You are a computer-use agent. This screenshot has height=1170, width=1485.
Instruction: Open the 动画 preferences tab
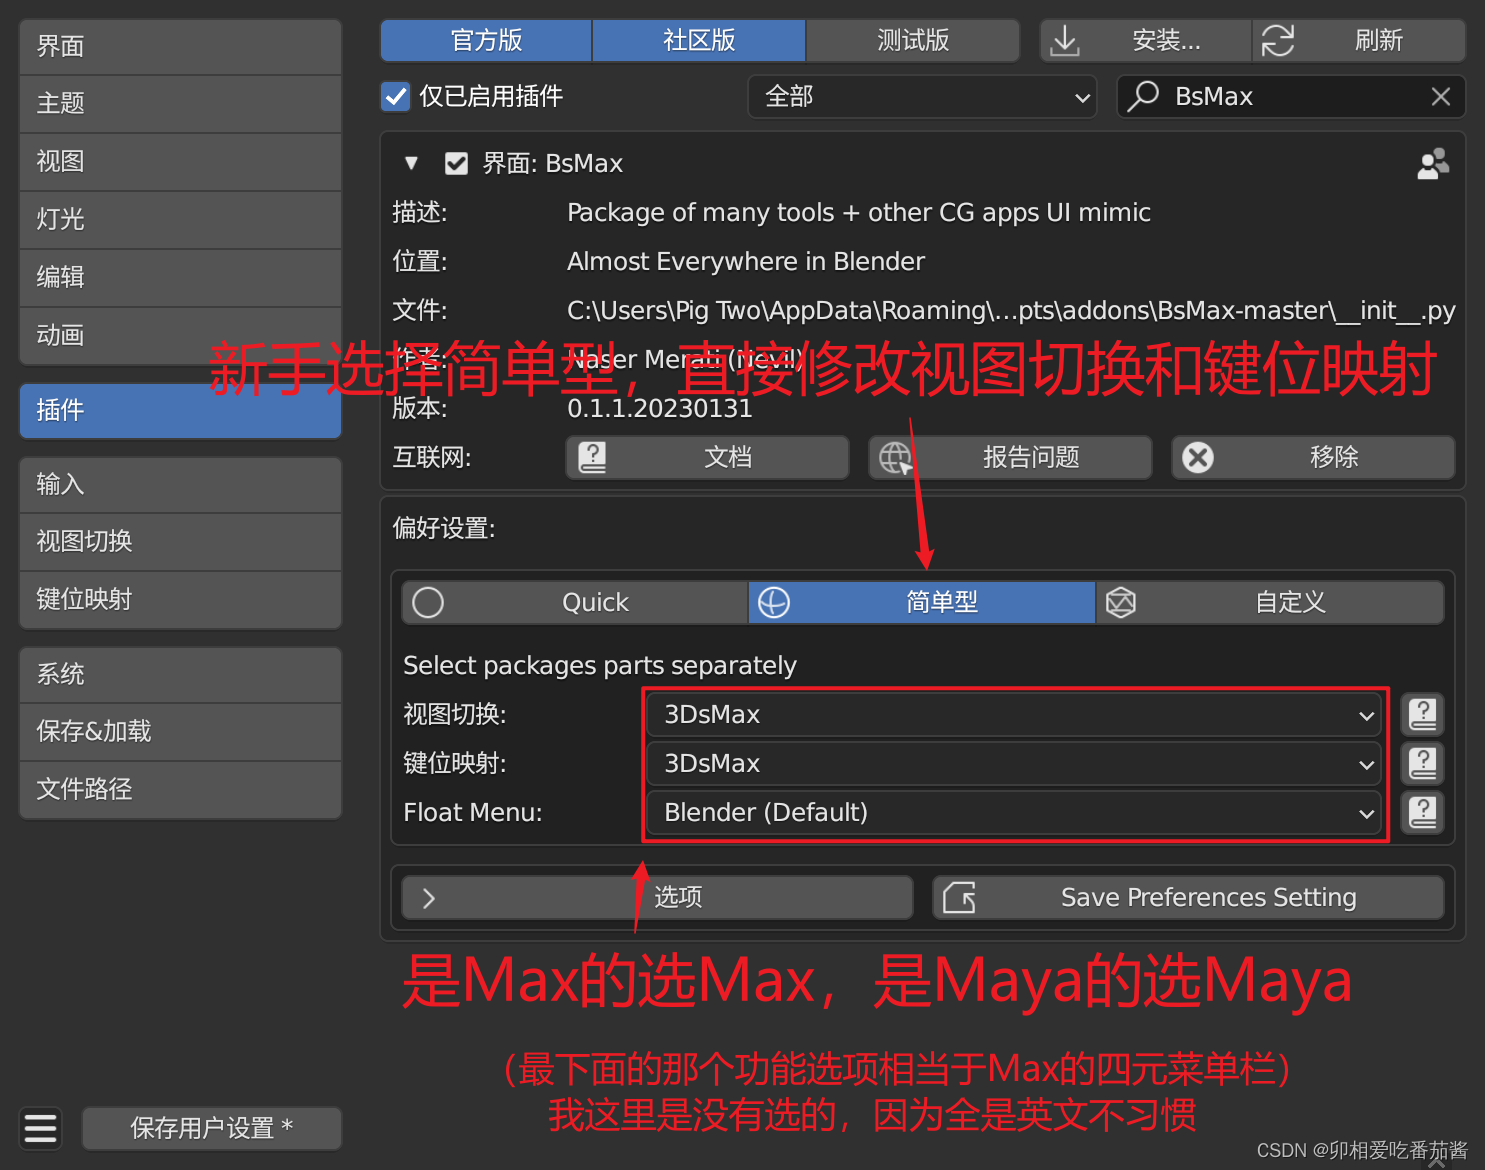click(181, 336)
